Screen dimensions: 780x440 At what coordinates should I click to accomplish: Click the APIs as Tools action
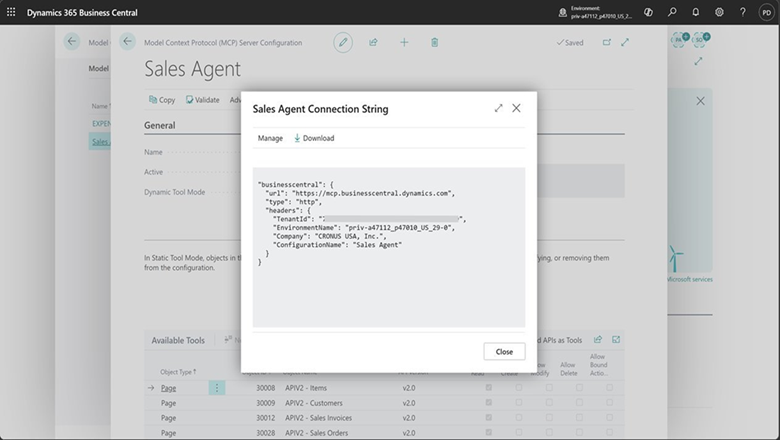click(x=559, y=340)
